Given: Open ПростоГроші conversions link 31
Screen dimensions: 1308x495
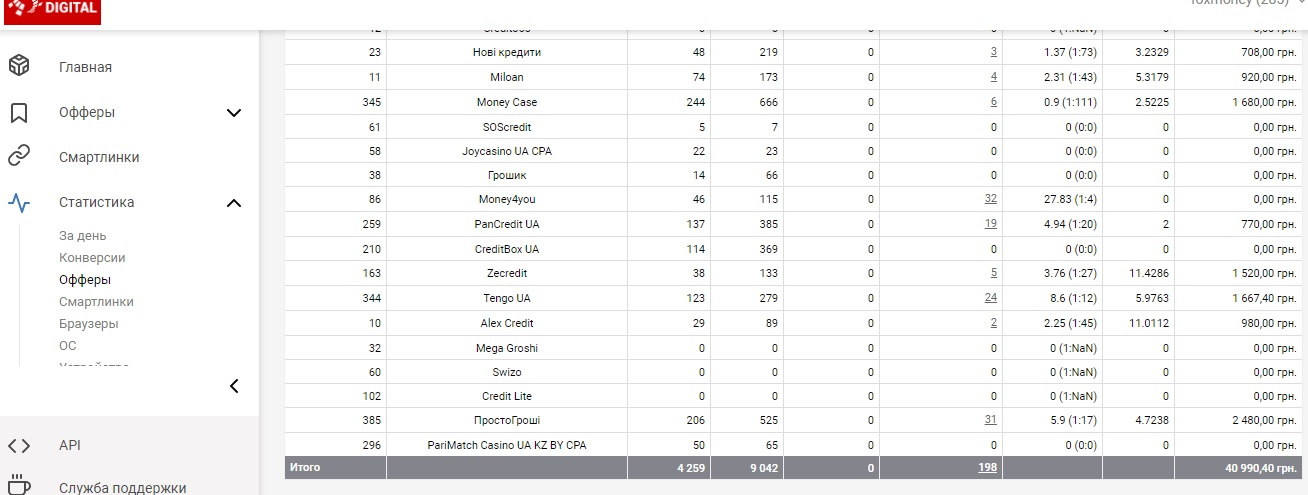Looking at the screenshot, I should 990,421.
